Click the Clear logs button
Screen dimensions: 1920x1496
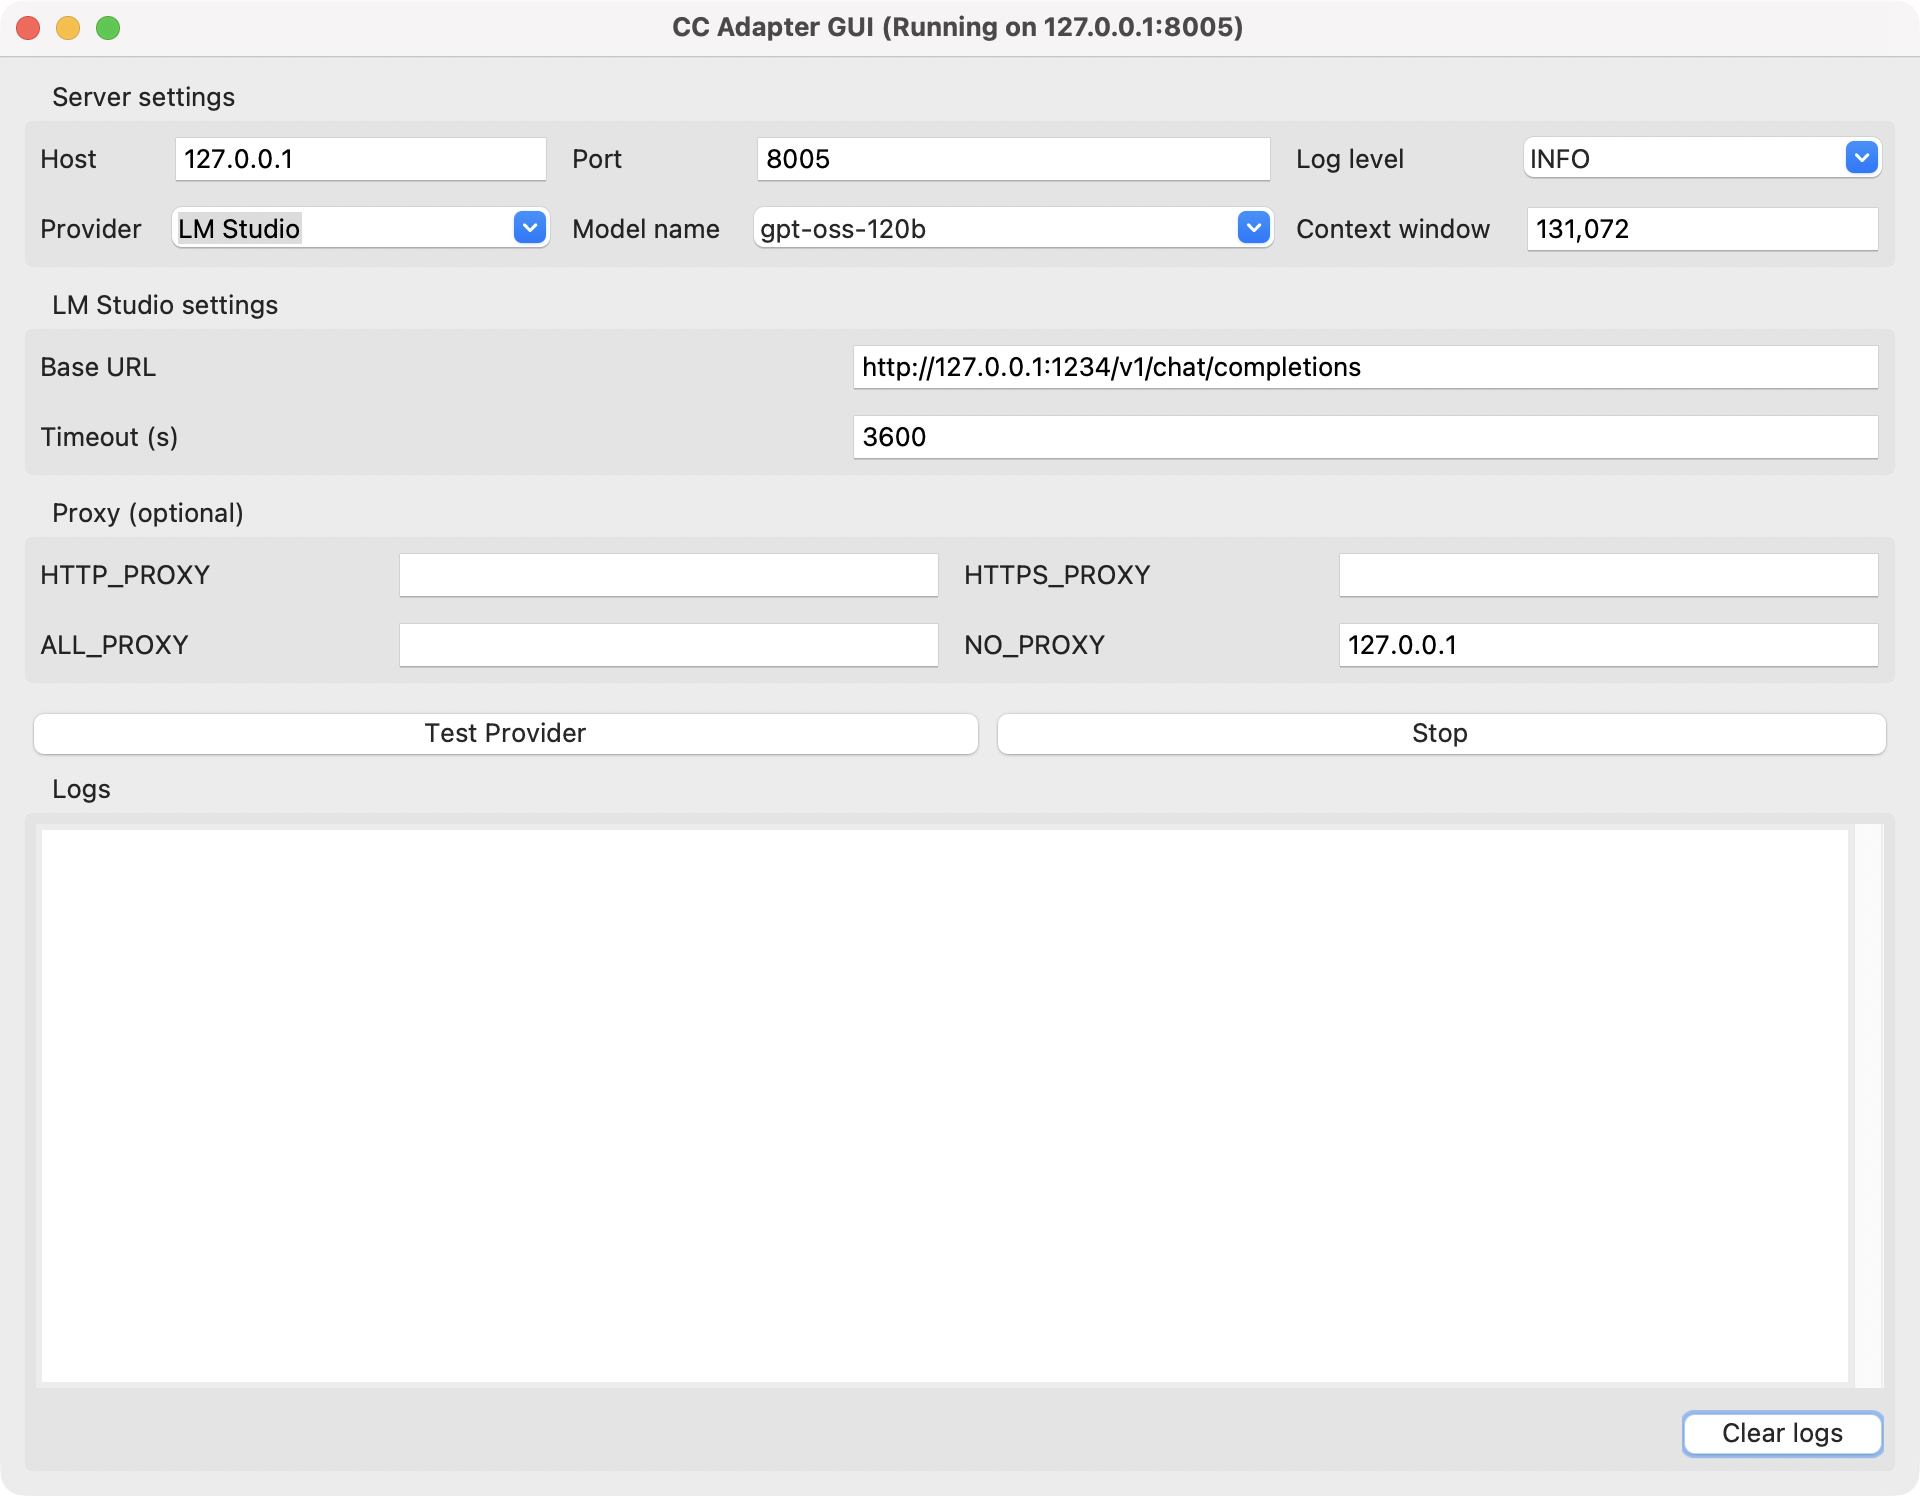click(x=1781, y=1433)
